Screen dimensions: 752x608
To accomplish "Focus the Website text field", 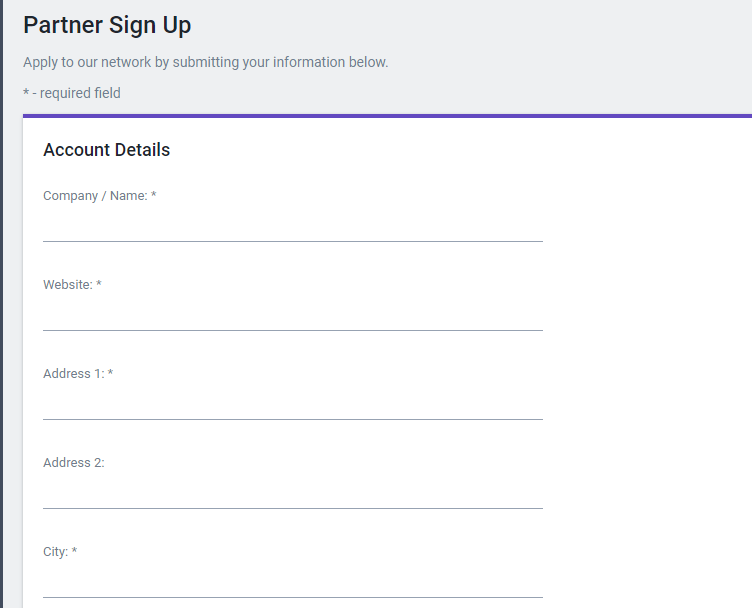I will (292, 315).
